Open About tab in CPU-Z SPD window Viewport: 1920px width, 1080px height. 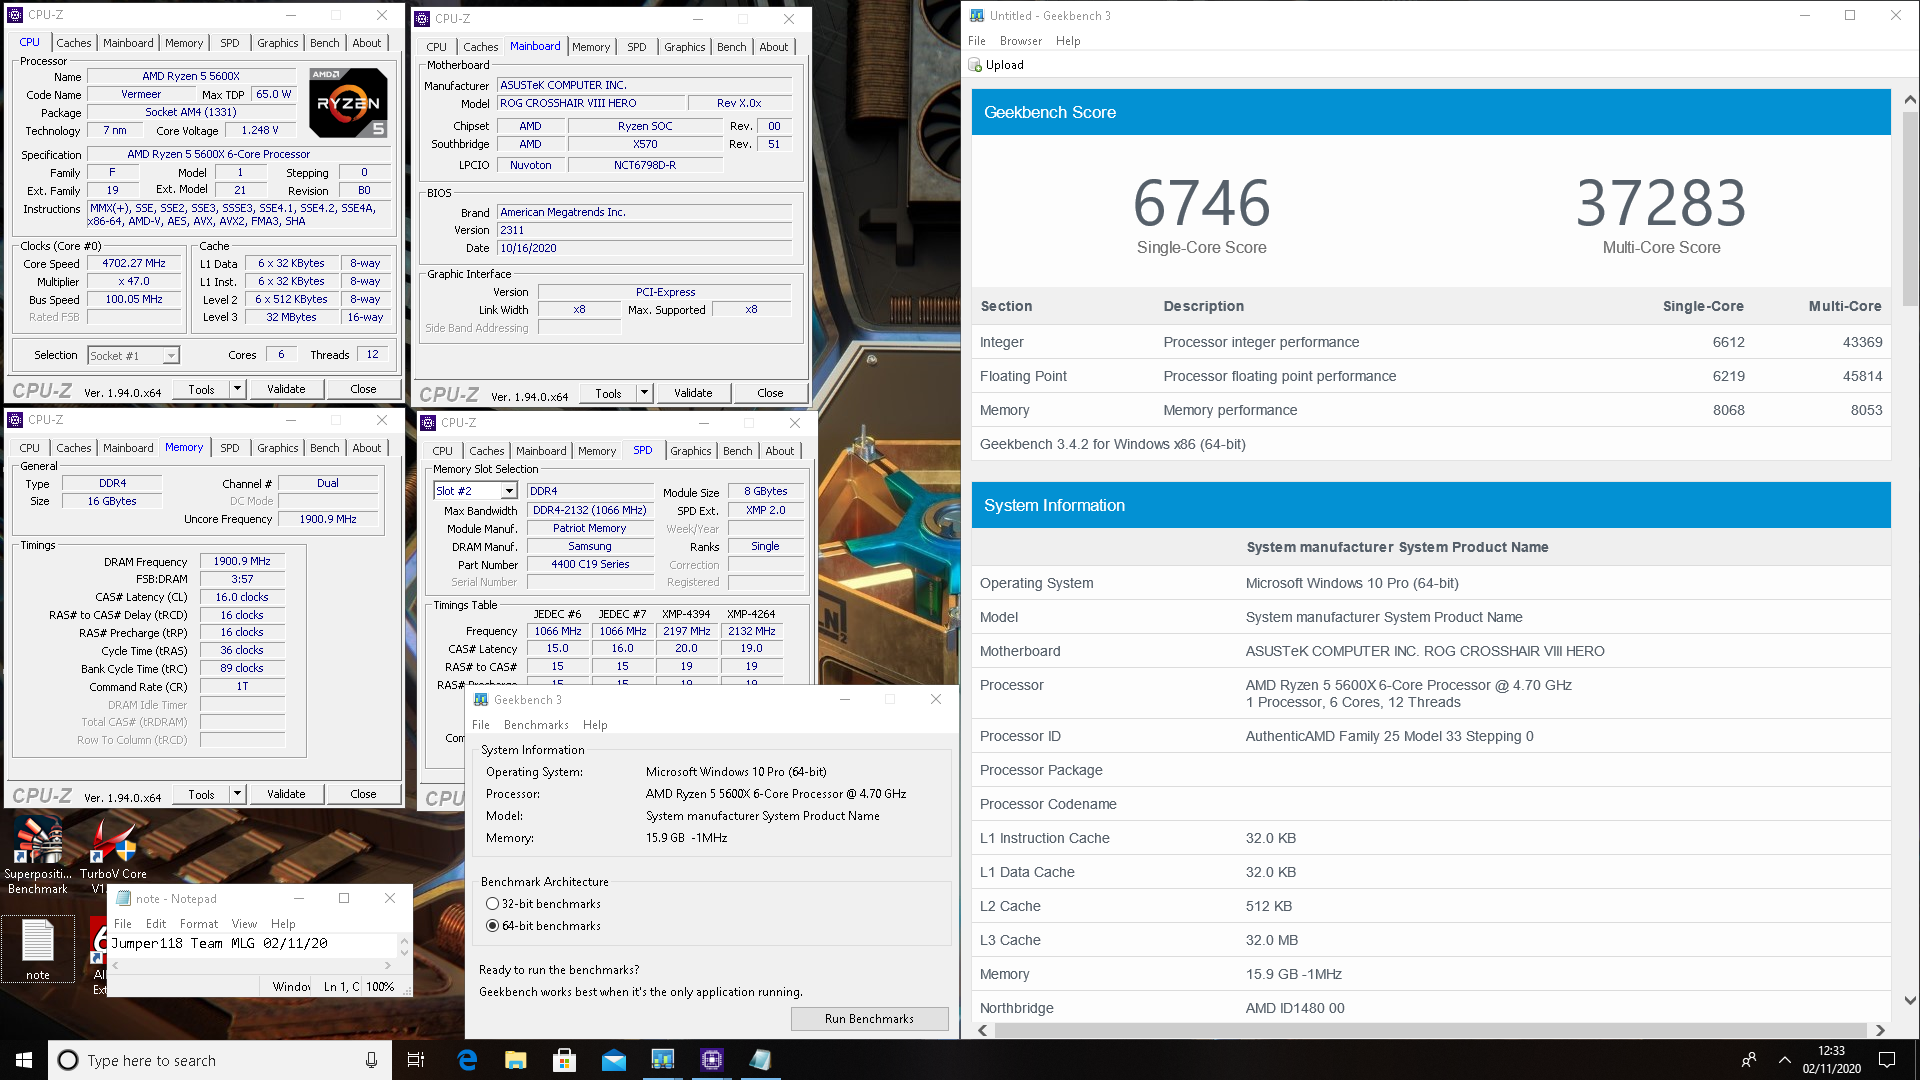click(779, 451)
